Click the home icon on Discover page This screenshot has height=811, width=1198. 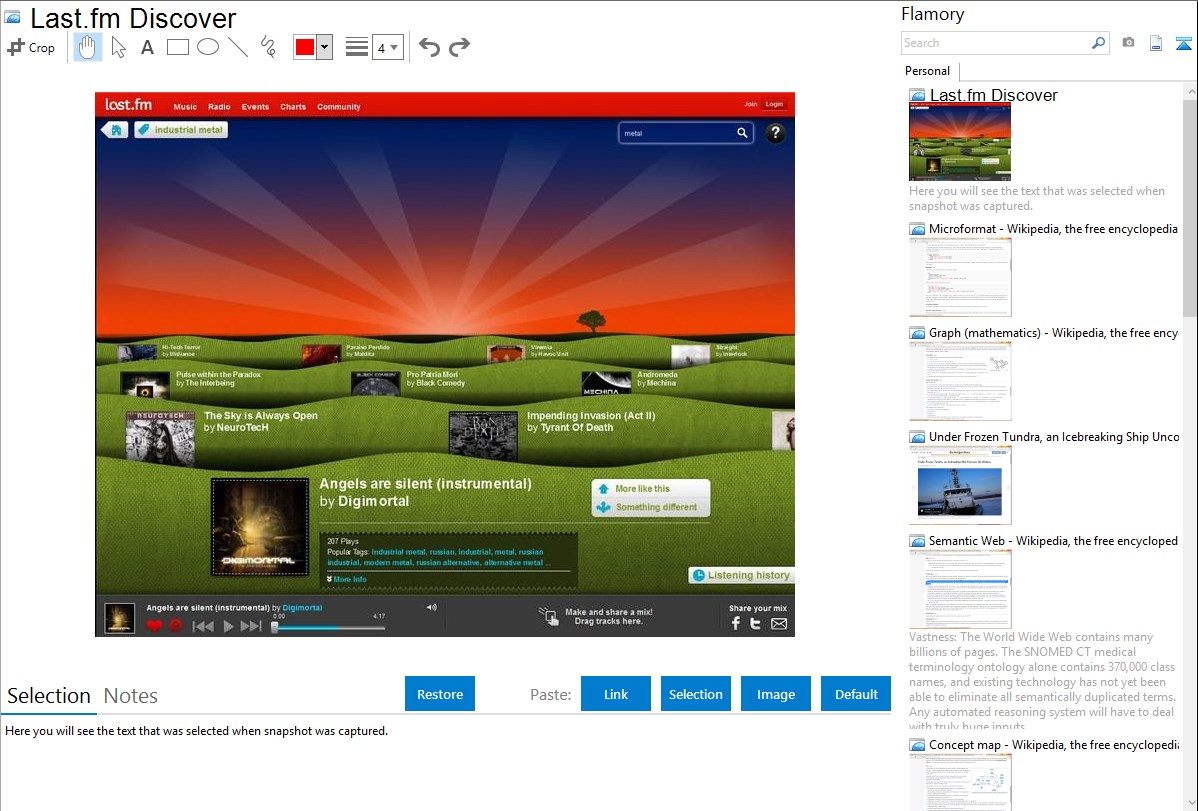(x=115, y=130)
